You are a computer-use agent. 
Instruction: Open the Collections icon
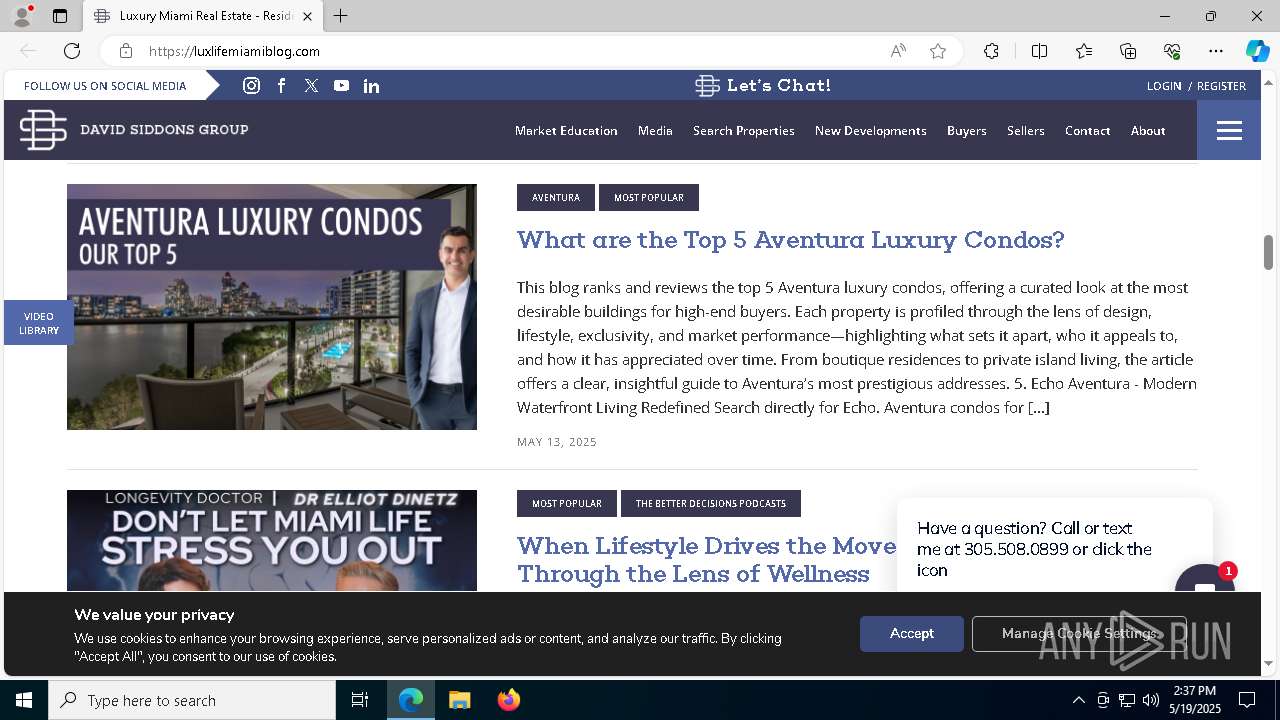pos(1128,51)
